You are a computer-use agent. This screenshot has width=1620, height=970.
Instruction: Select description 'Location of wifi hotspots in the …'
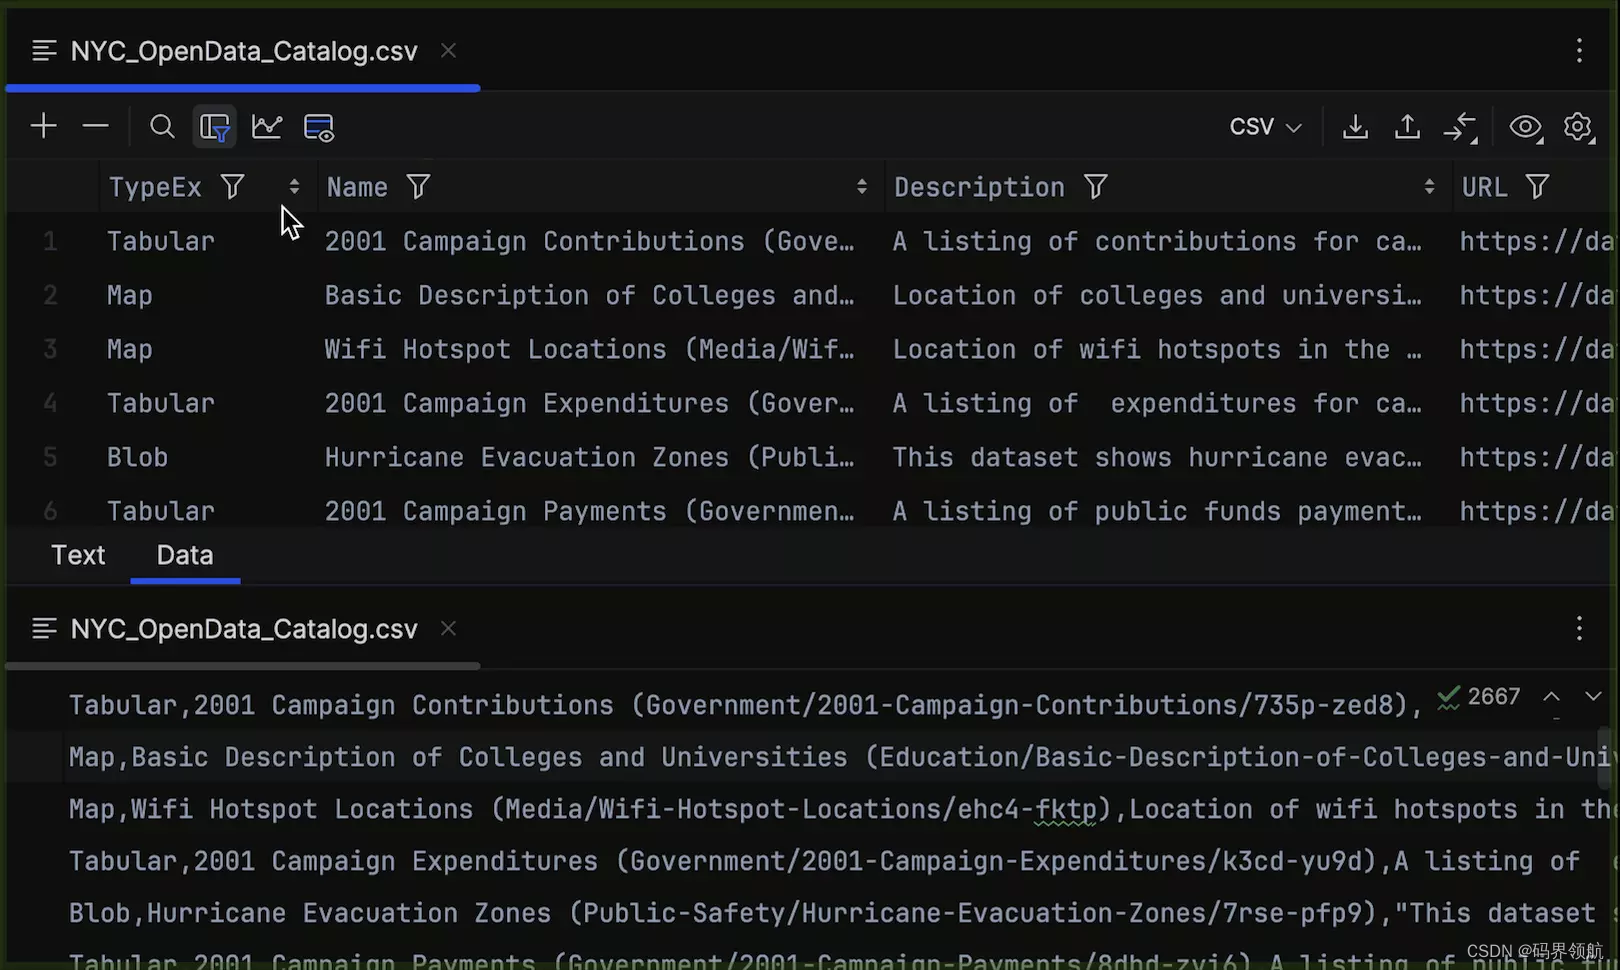(1157, 349)
